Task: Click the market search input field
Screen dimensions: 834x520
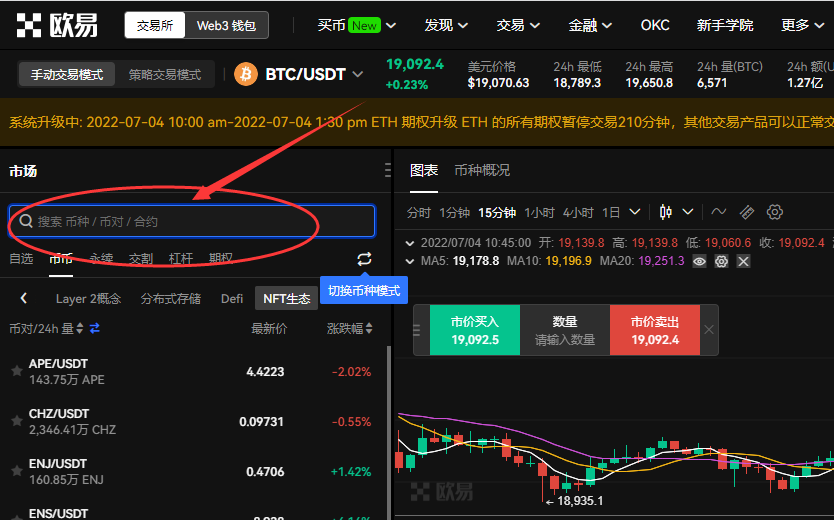Action: [x=192, y=221]
